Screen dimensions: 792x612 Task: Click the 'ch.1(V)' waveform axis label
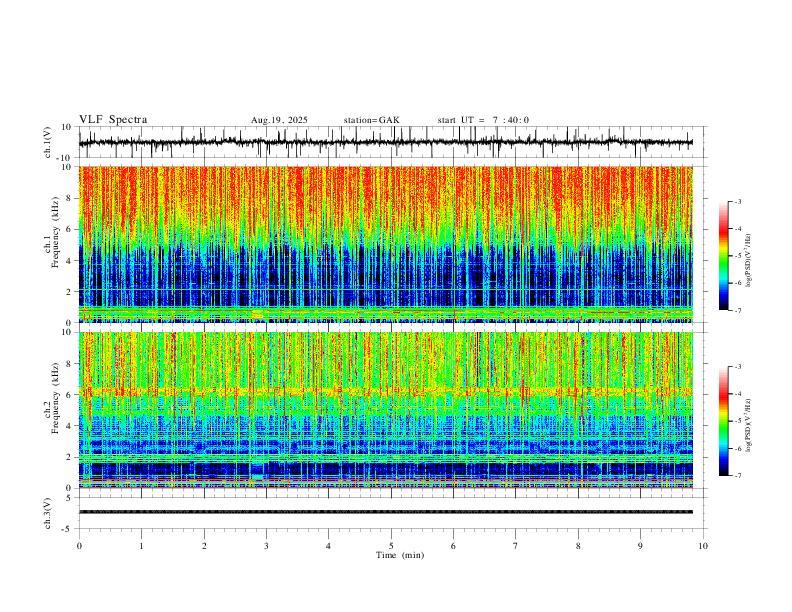pyautogui.click(x=48, y=142)
